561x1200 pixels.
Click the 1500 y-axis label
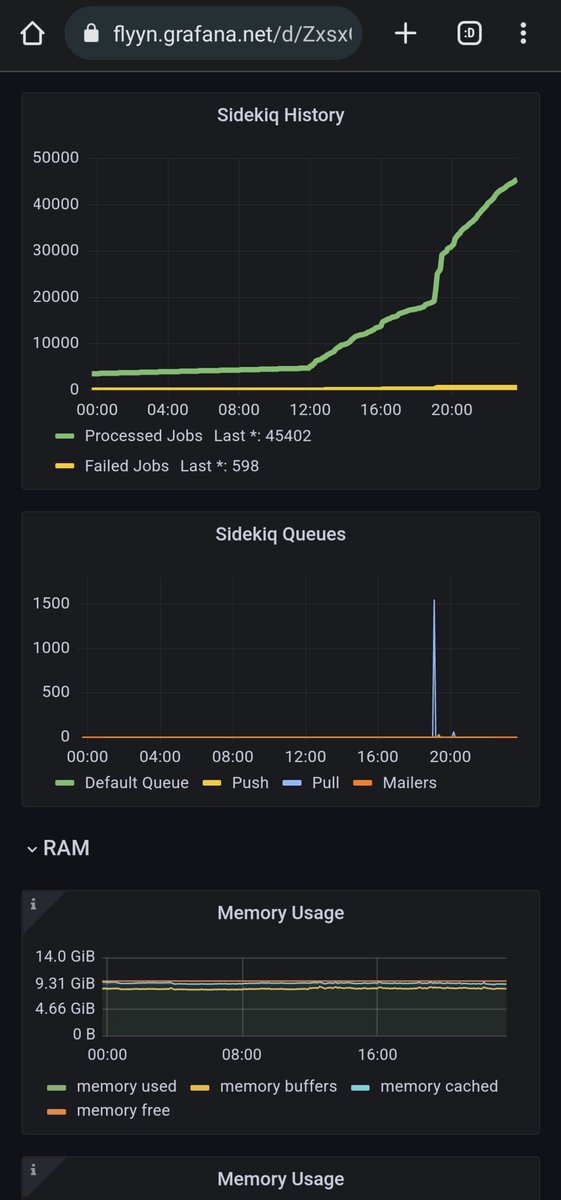51,603
